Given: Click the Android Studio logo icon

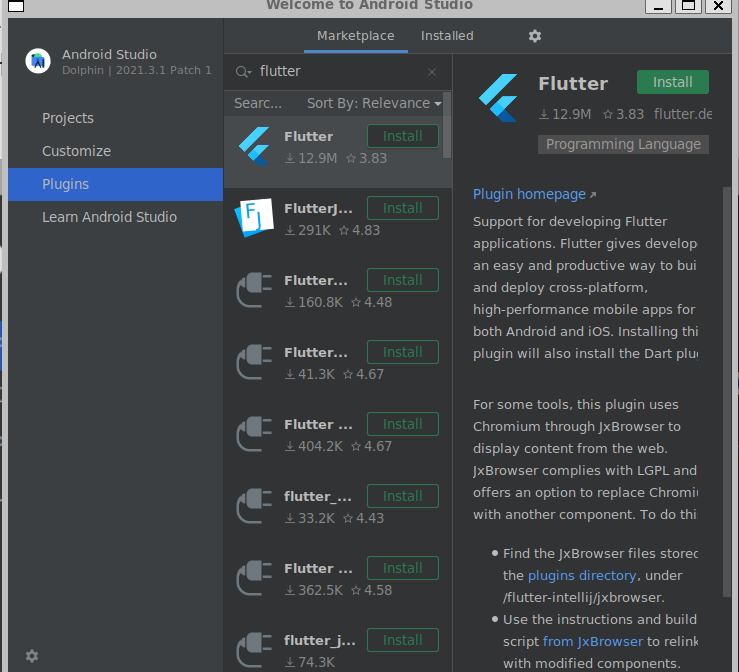Looking at the screenshot, I should 38,61.
